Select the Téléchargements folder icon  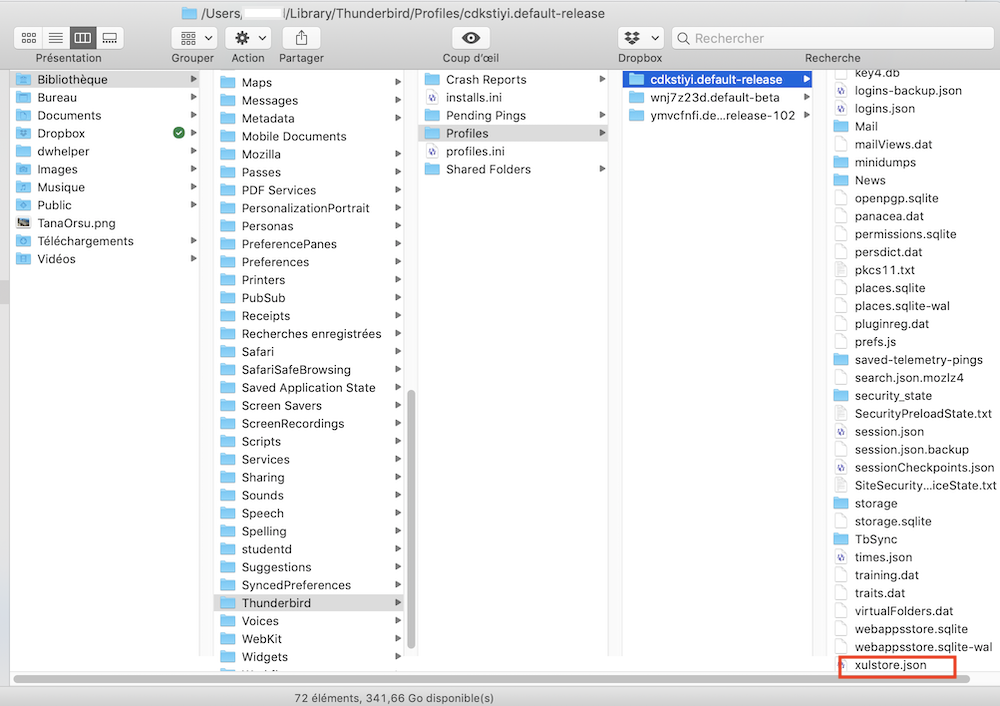point(24,241)
